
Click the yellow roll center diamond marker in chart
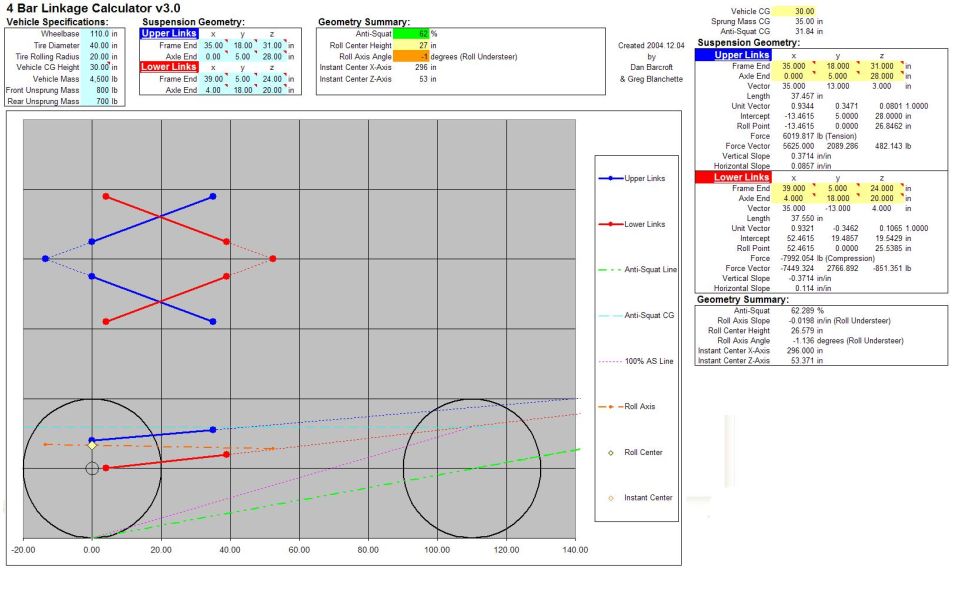pyautogui.click(x=92, y=446)
